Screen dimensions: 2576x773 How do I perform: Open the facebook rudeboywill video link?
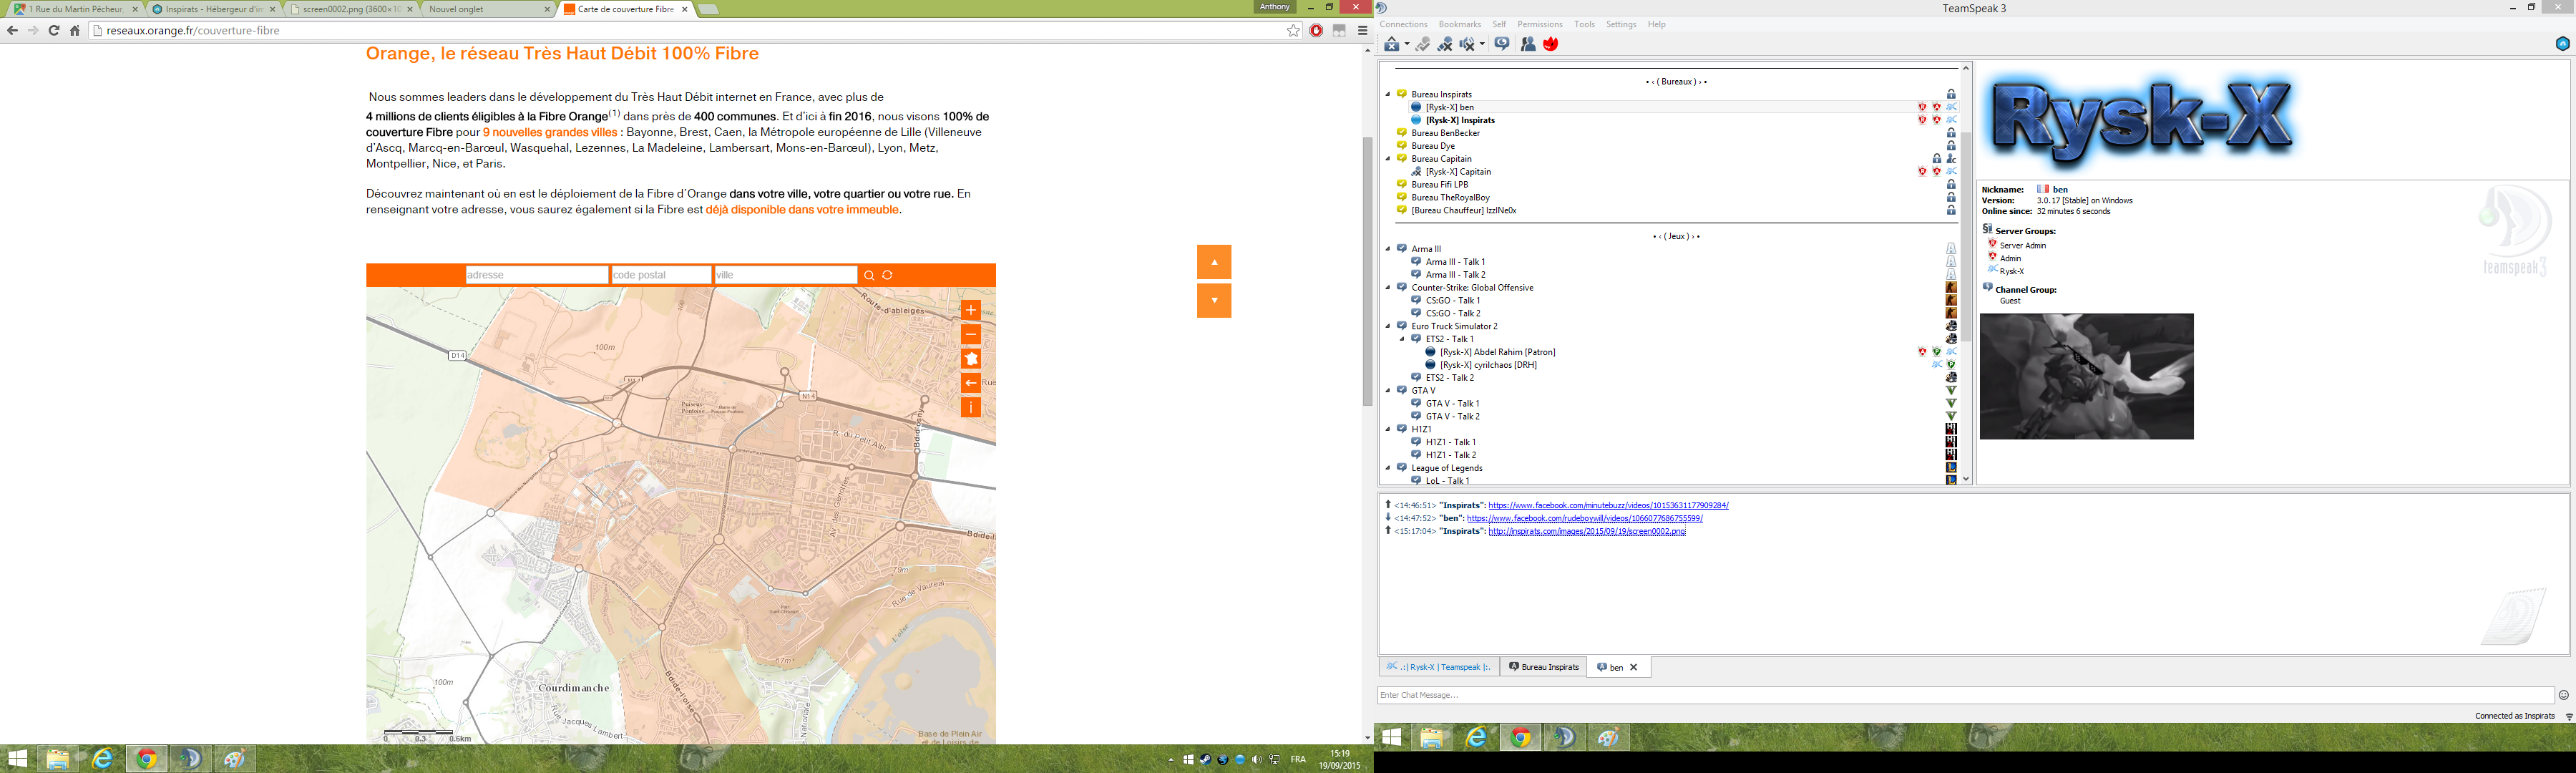tap(1584, 519)
